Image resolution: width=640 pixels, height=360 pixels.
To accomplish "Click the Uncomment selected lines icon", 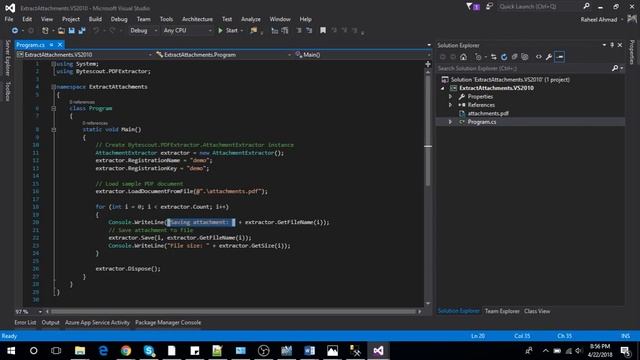I will click(x=309, y=31).
